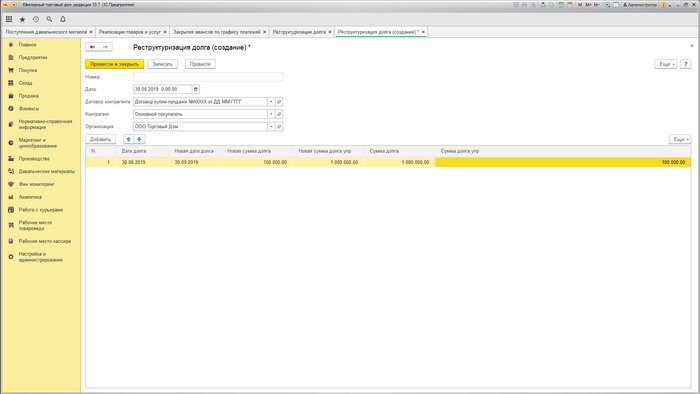This screenshot has width=700, height=394.
Task: Click the M- memory button
Action: tap(596, 5)
